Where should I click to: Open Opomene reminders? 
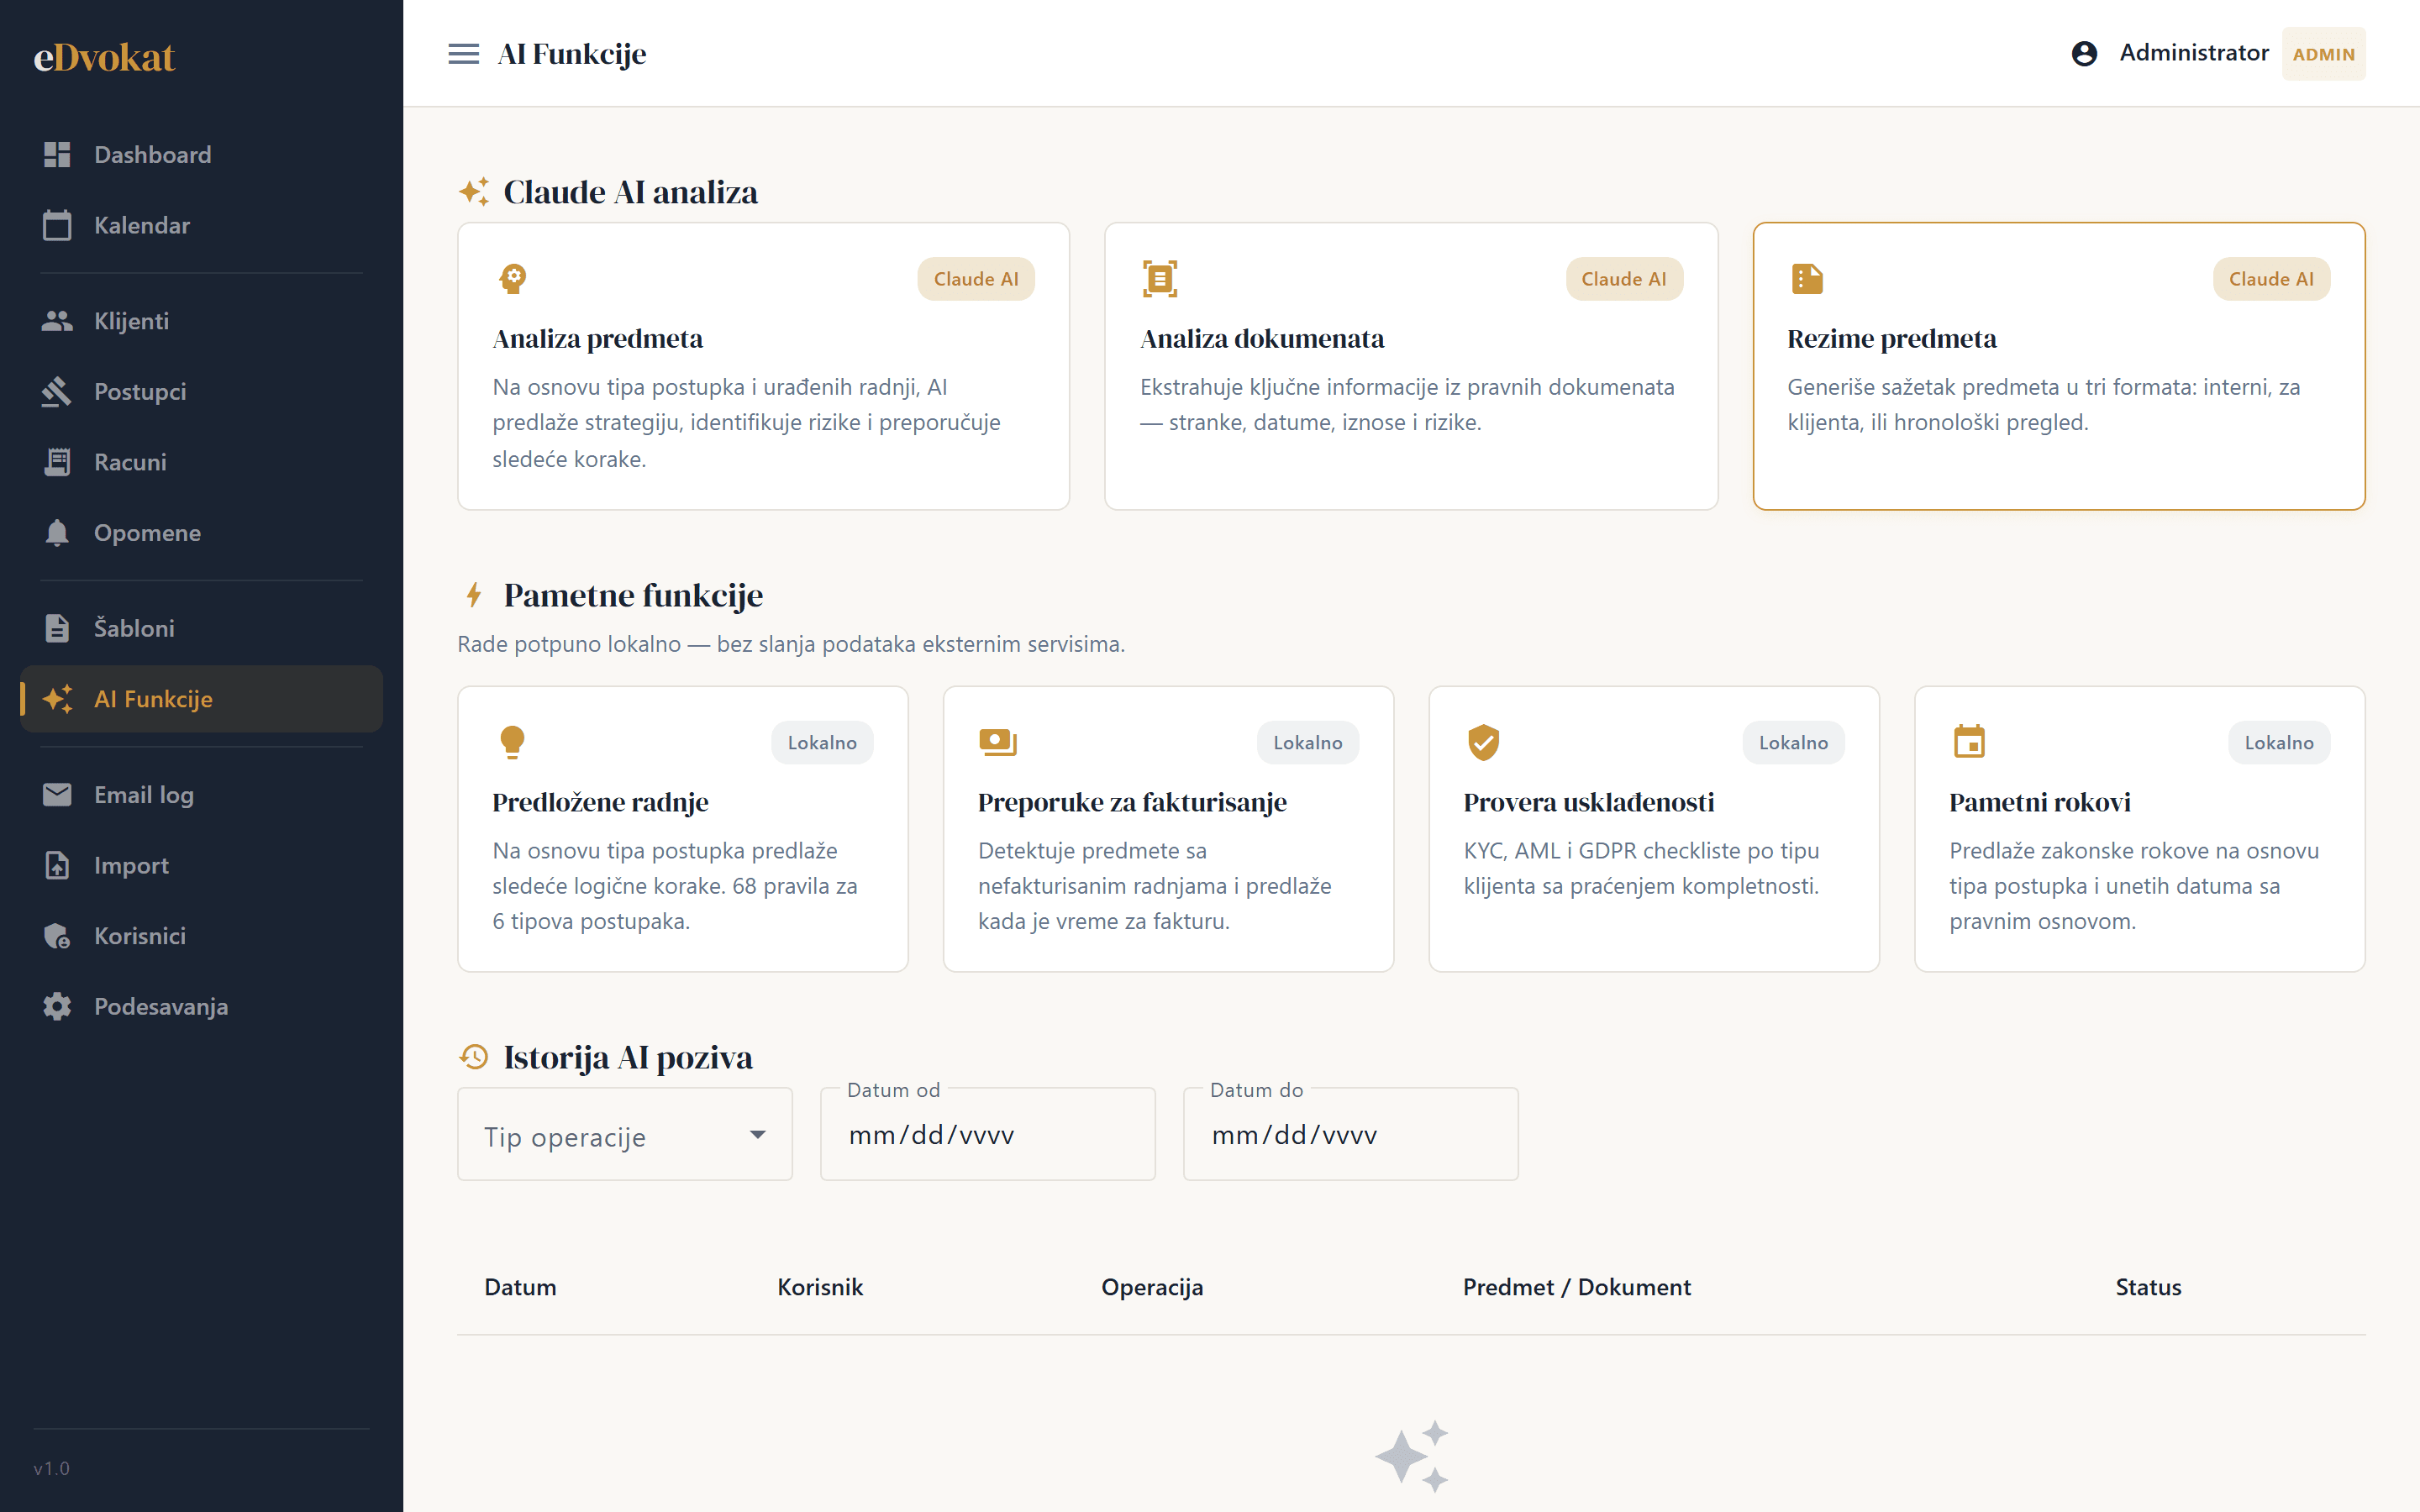click(201, 532)
